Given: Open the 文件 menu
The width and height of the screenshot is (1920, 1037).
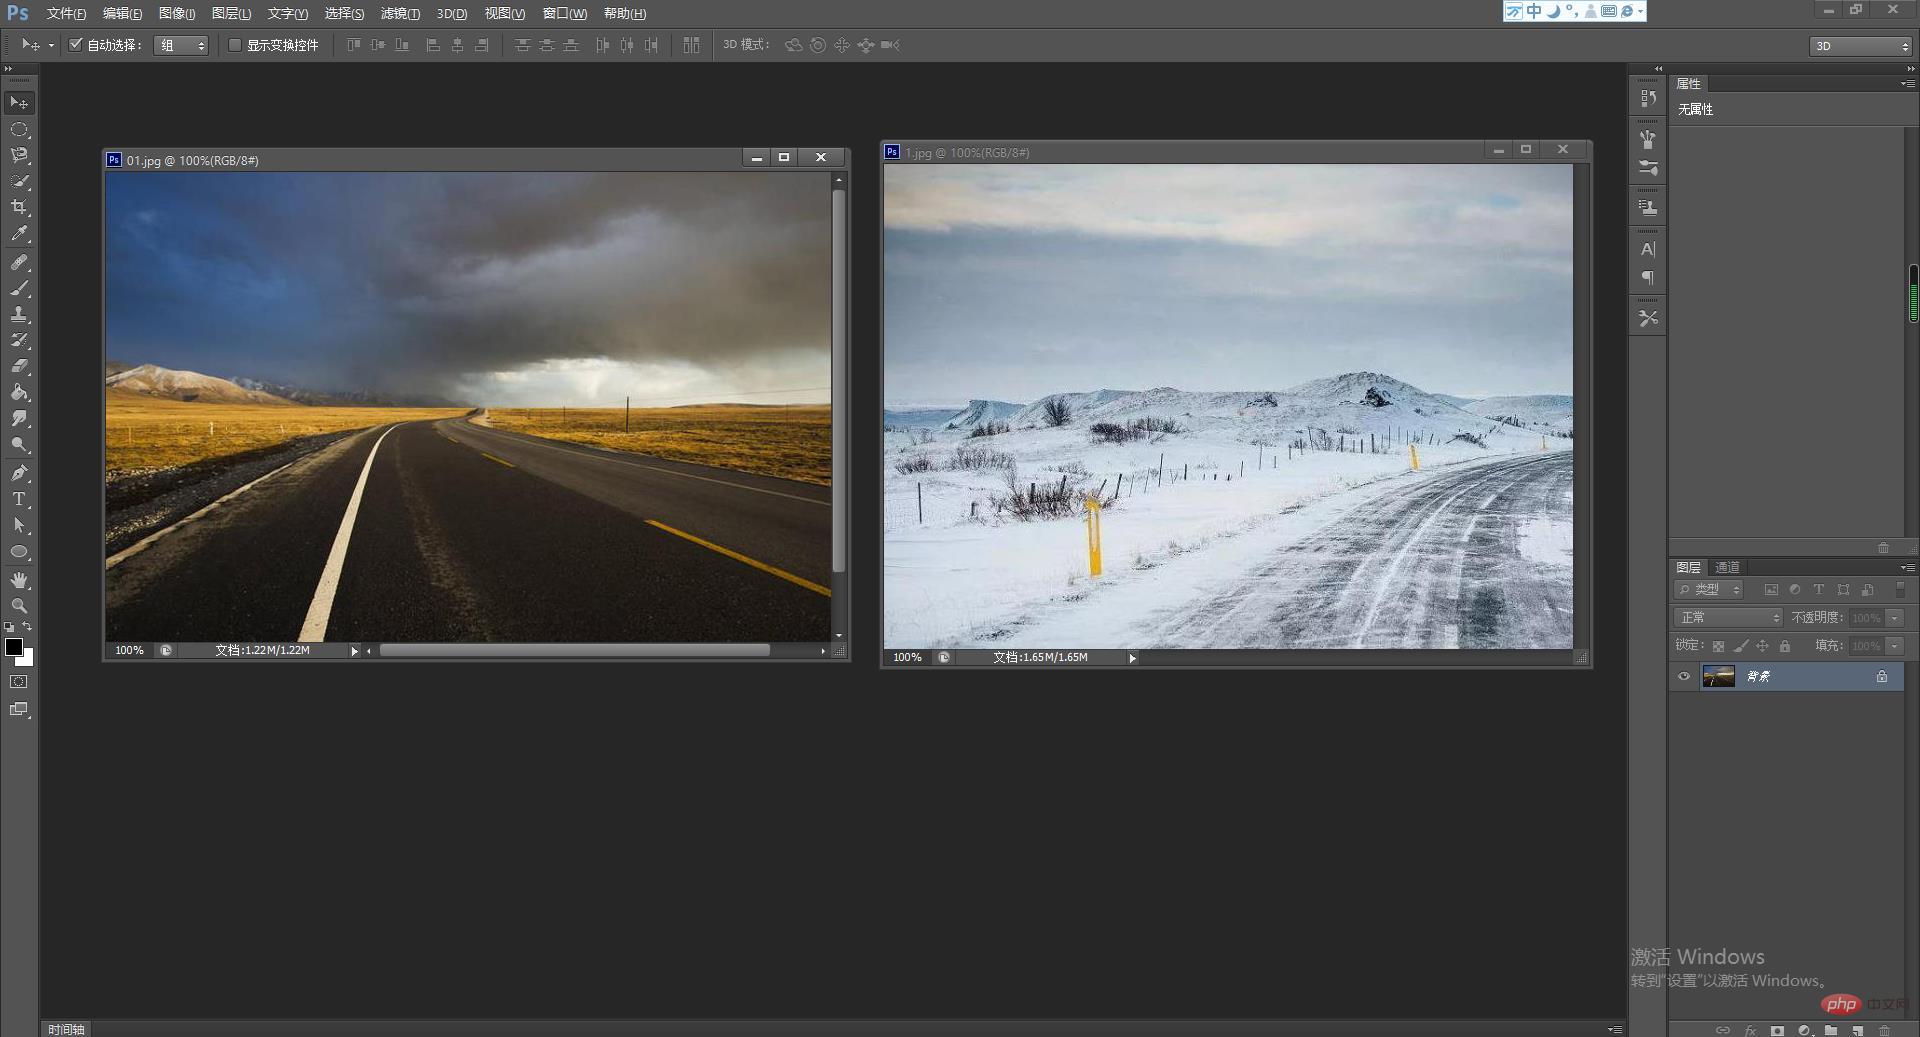Looking at the screenshot, I should coord(66,14).
